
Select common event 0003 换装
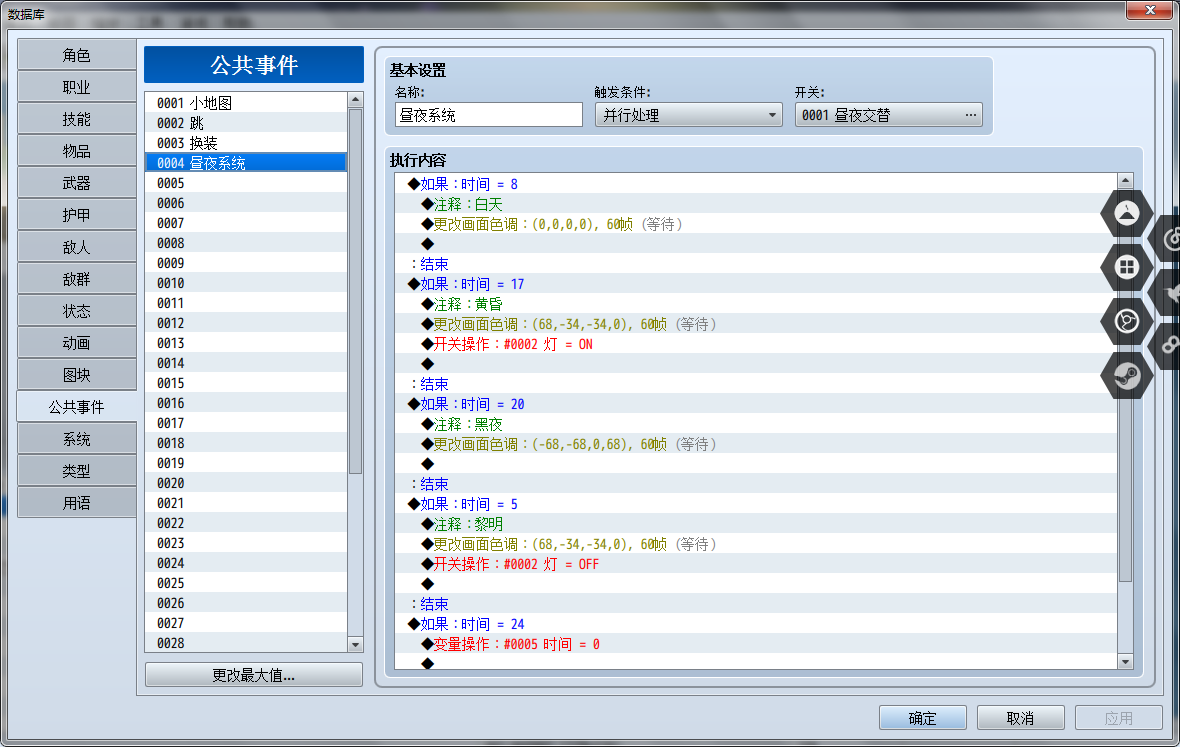[246, 143]
